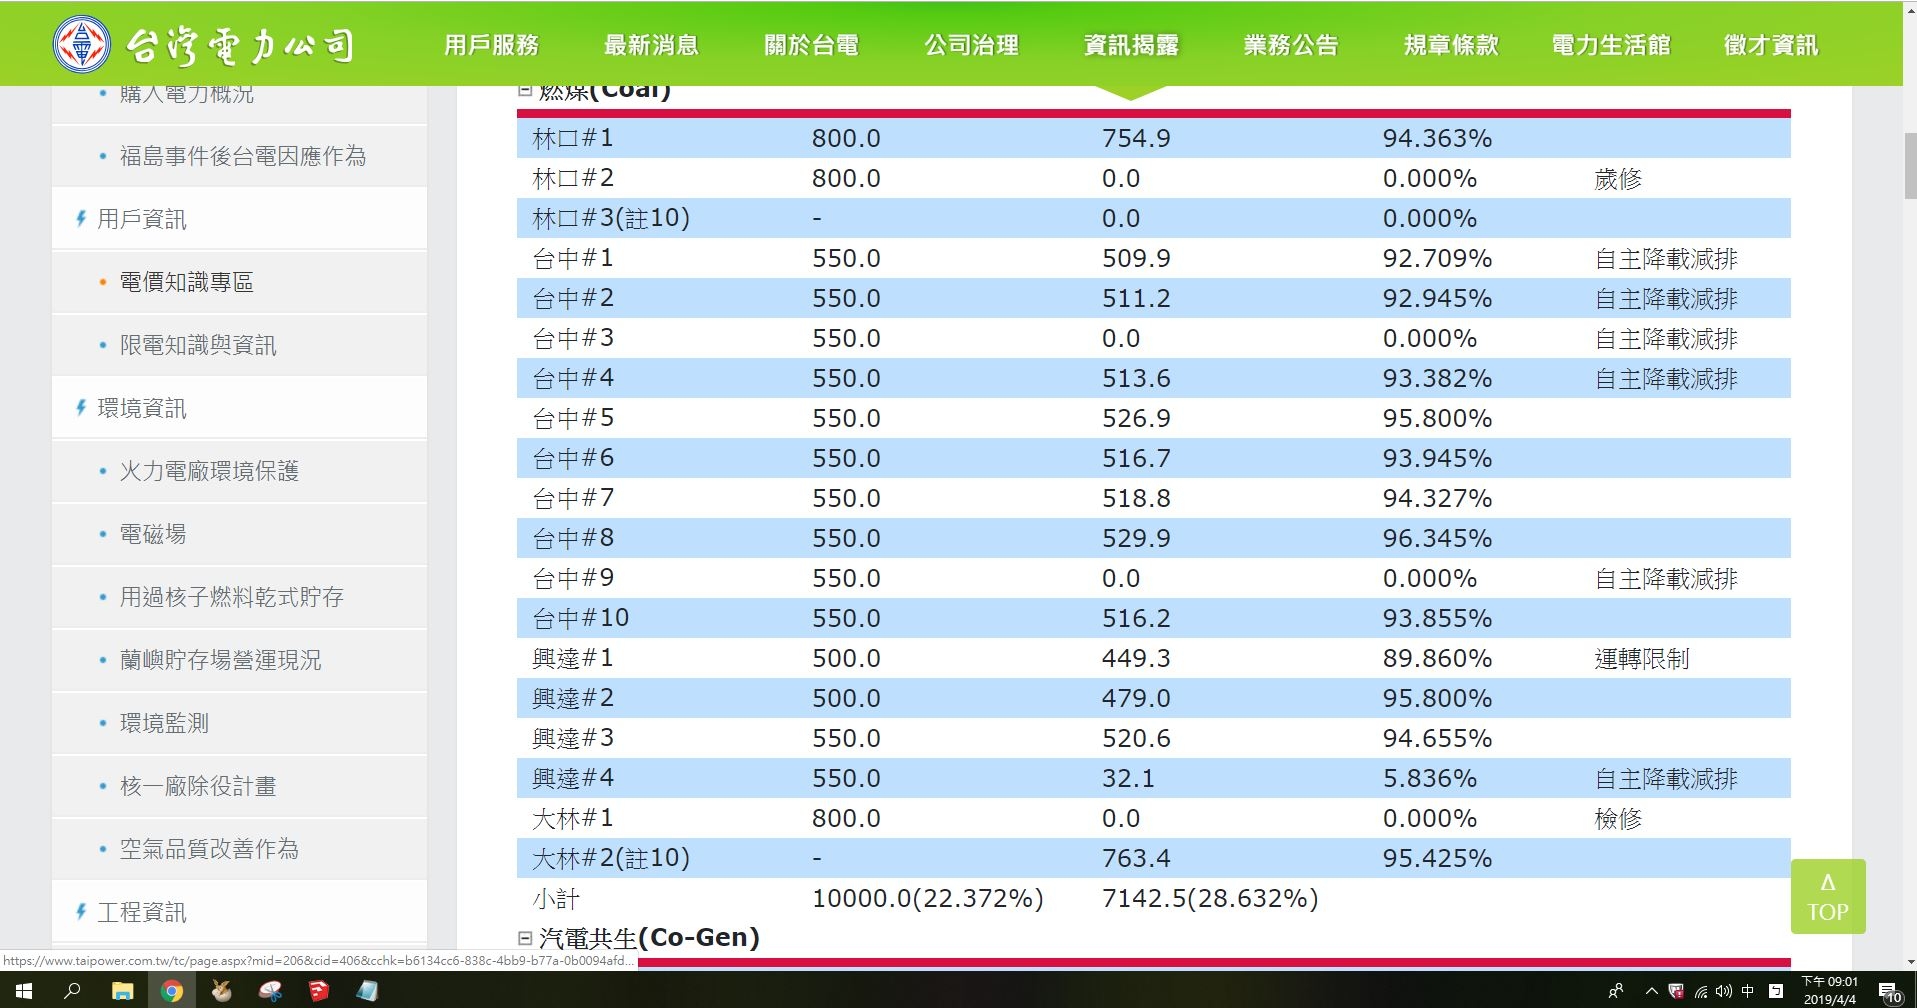The image size is (1917, 1008).
Task: Open the 限電知識與資訊 sidebar link
Action: [x=198, y=345]
